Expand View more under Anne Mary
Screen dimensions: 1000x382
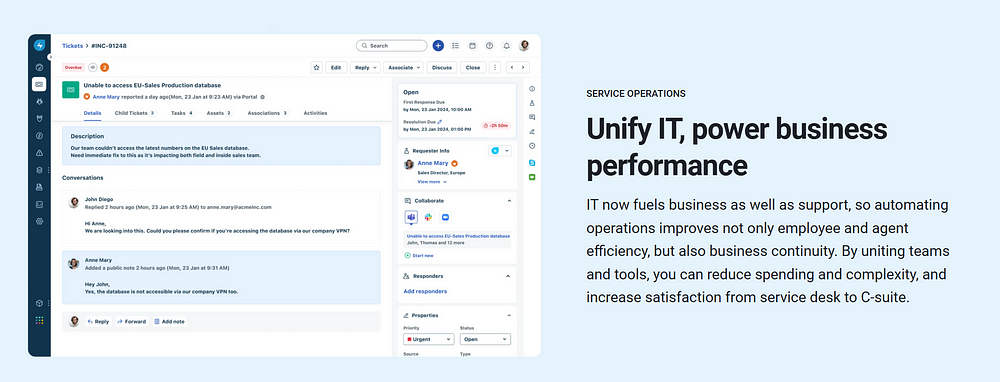[432, 182]
